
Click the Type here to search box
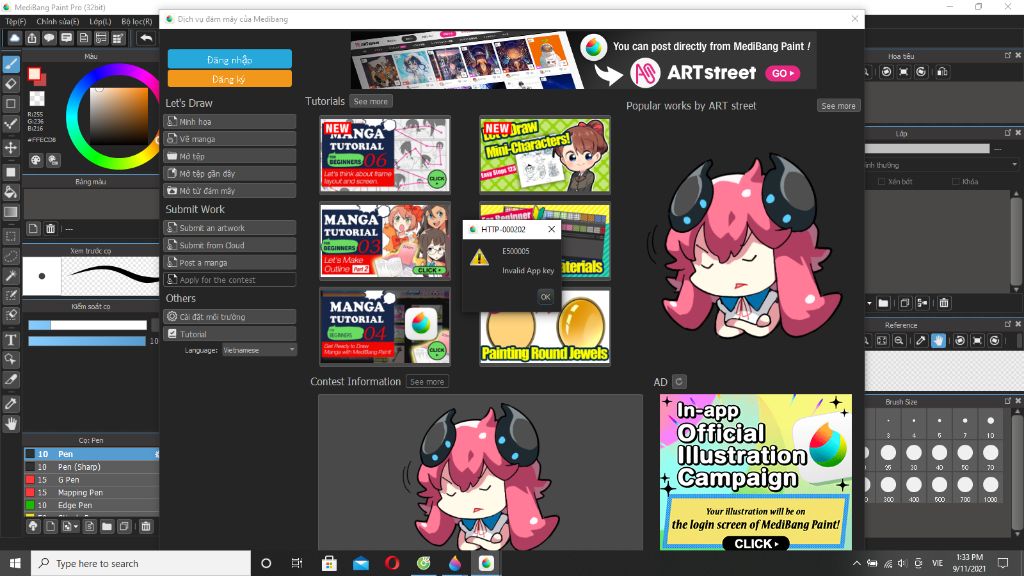[140, 563]
